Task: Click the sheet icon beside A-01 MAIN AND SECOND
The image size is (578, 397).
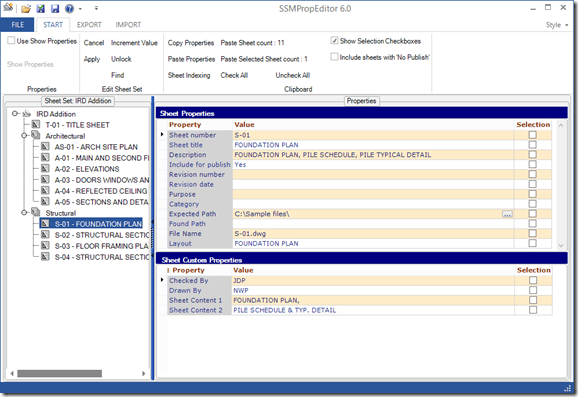Action: pos(45,158)
